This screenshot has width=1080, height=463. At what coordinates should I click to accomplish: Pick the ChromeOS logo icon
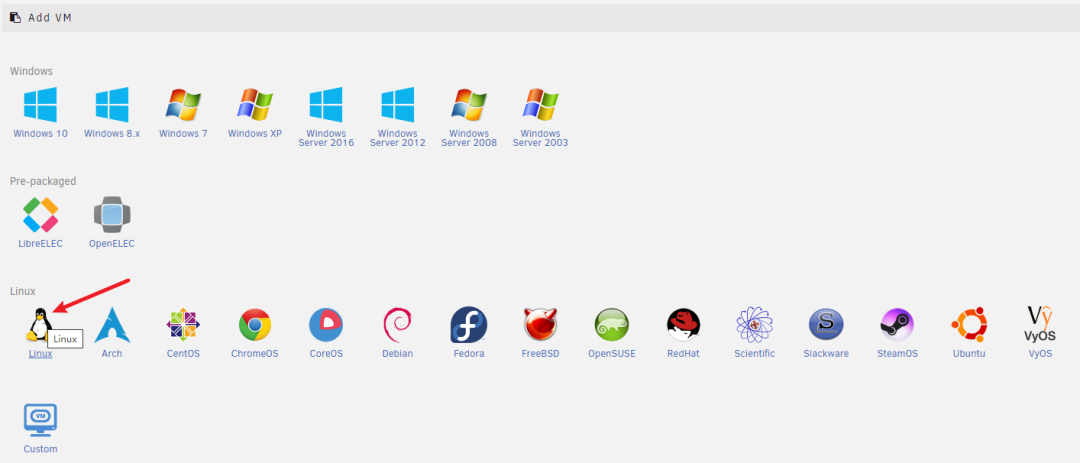click(255, 325)
